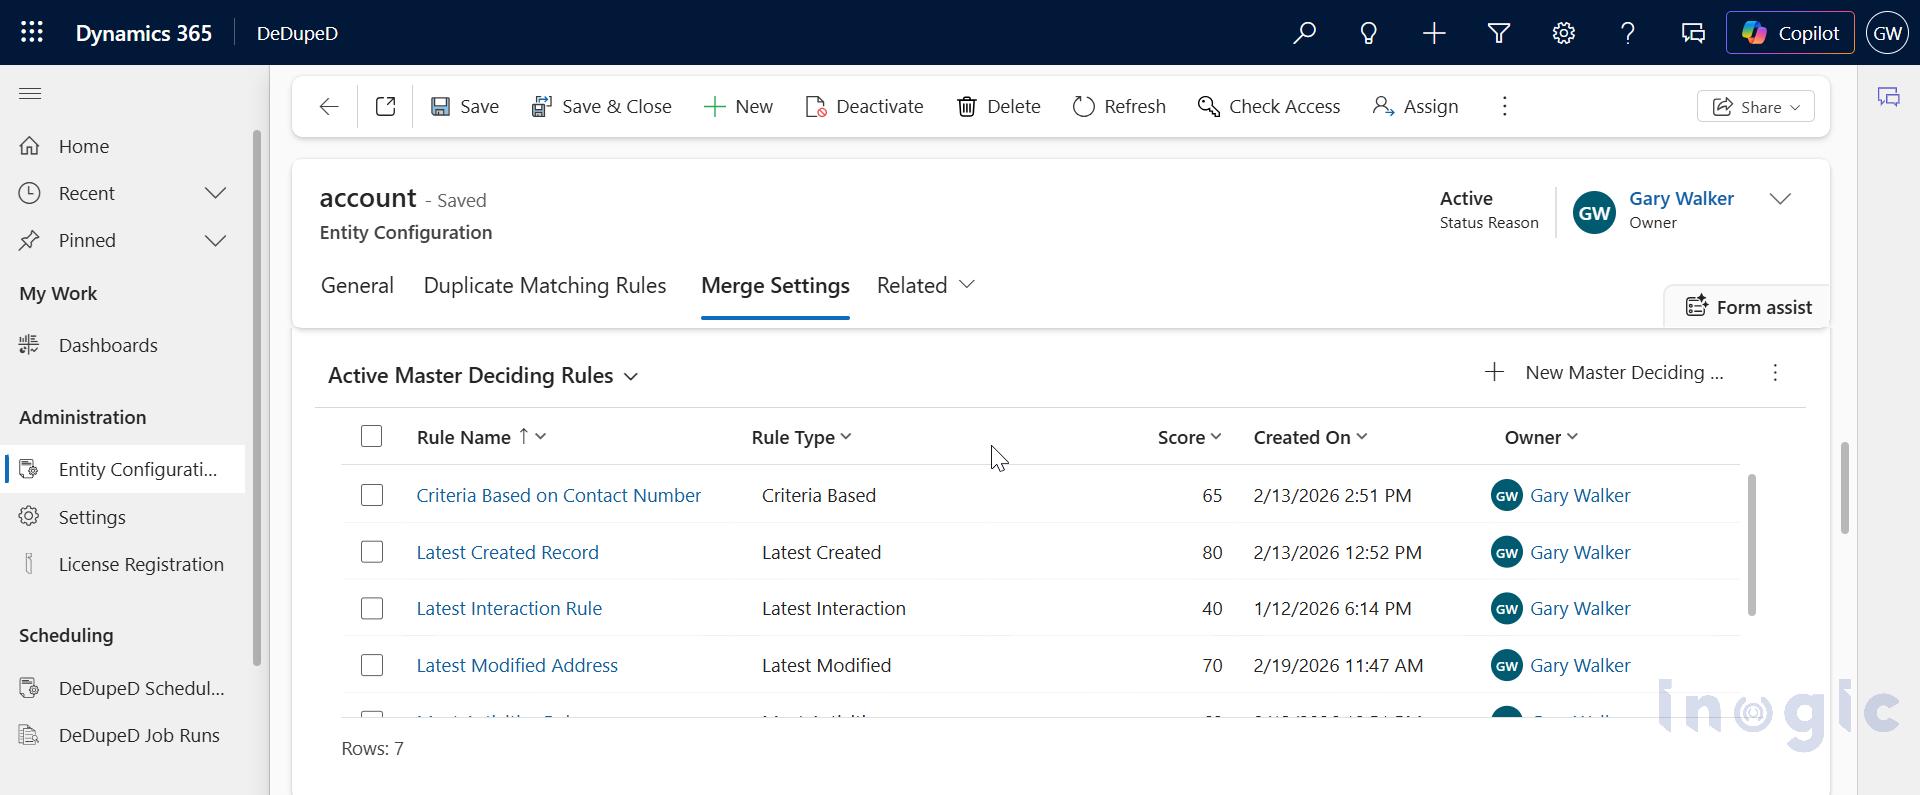This screenshot has width=1920, height=795.
Task: Save the entity configuration record
Action: click(x=465, y=106)
